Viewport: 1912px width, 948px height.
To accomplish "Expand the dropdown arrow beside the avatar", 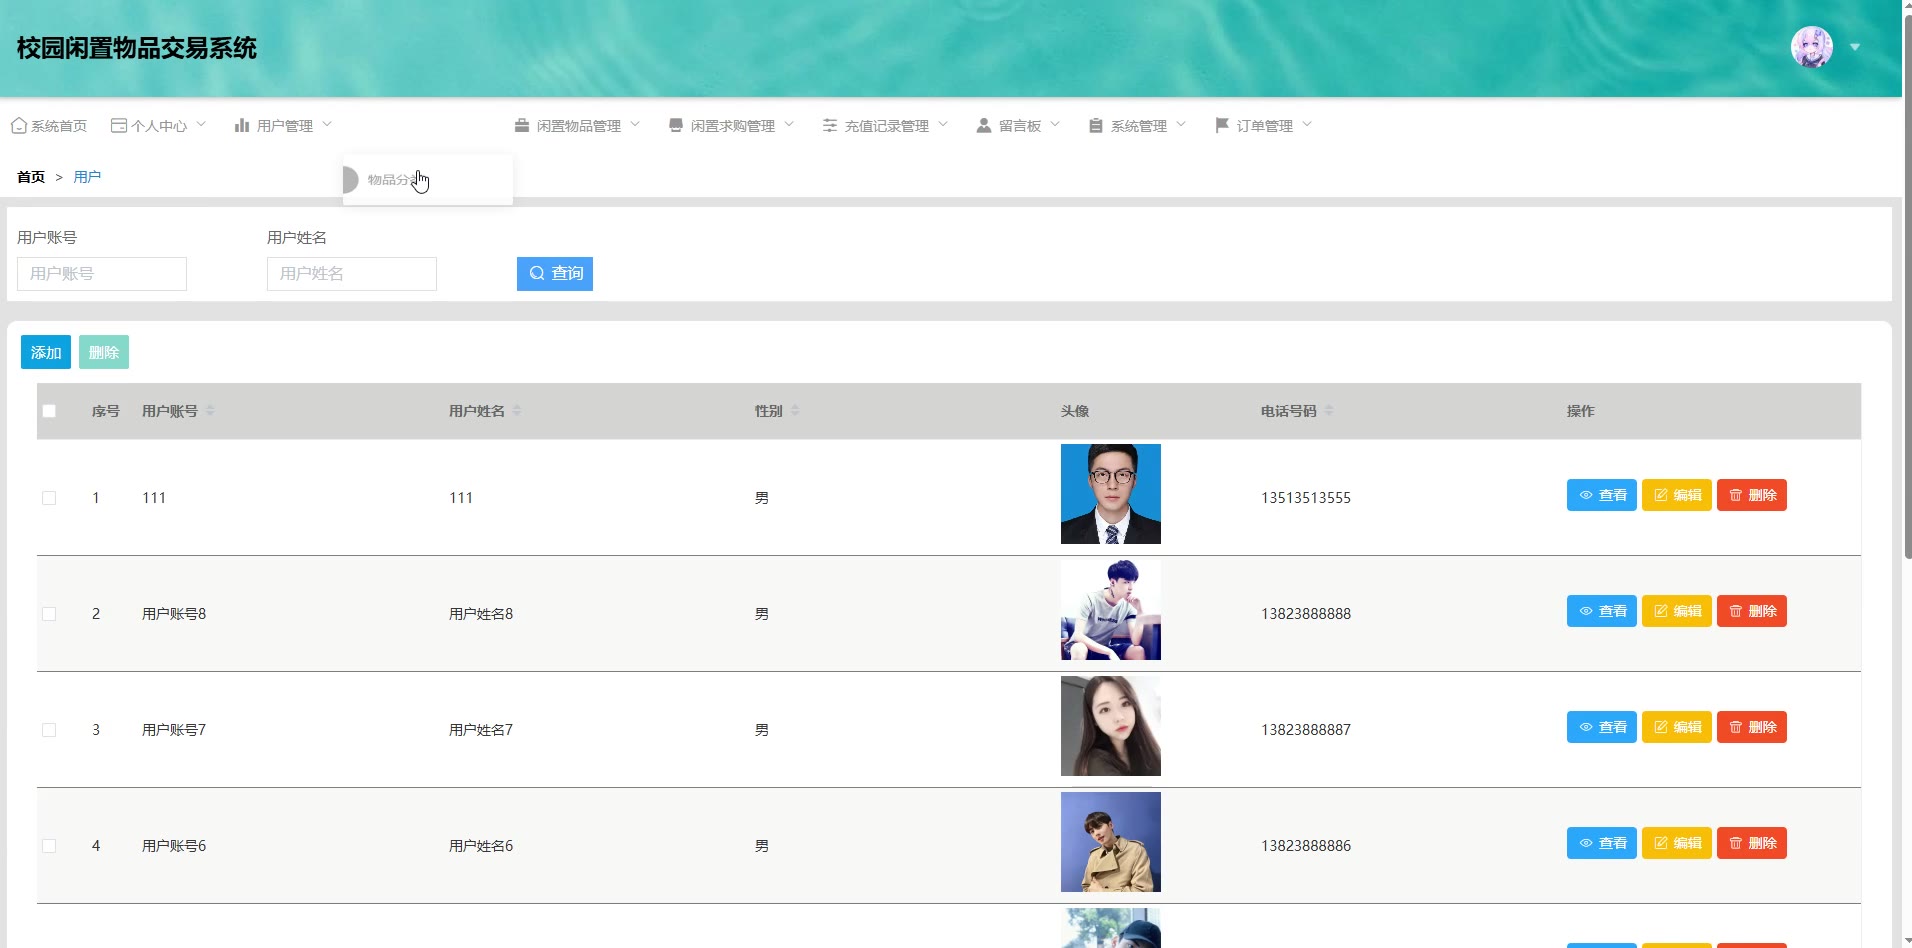I will tap(1855, 47).
